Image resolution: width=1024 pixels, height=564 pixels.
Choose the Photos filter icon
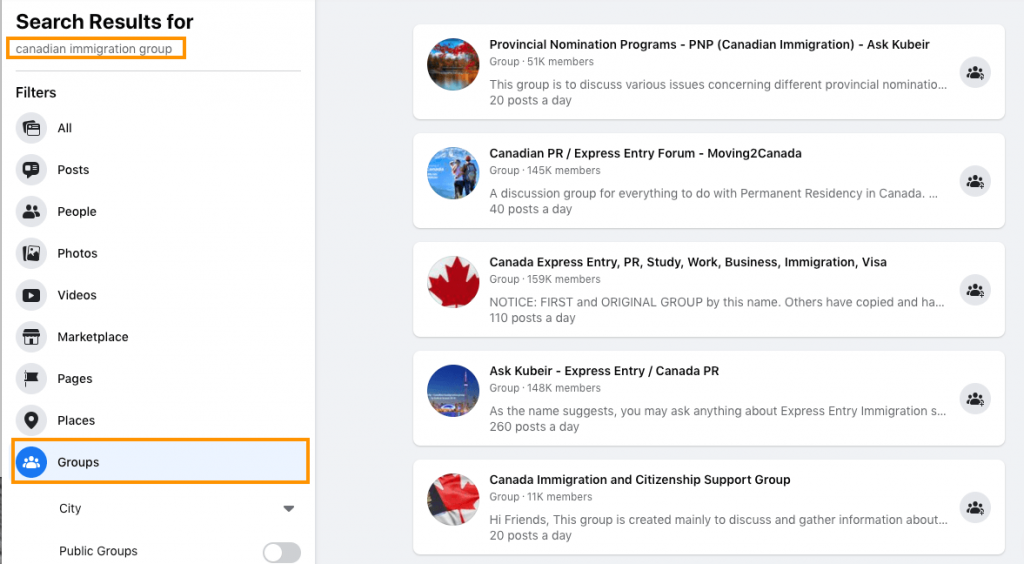tap(31, 253)
